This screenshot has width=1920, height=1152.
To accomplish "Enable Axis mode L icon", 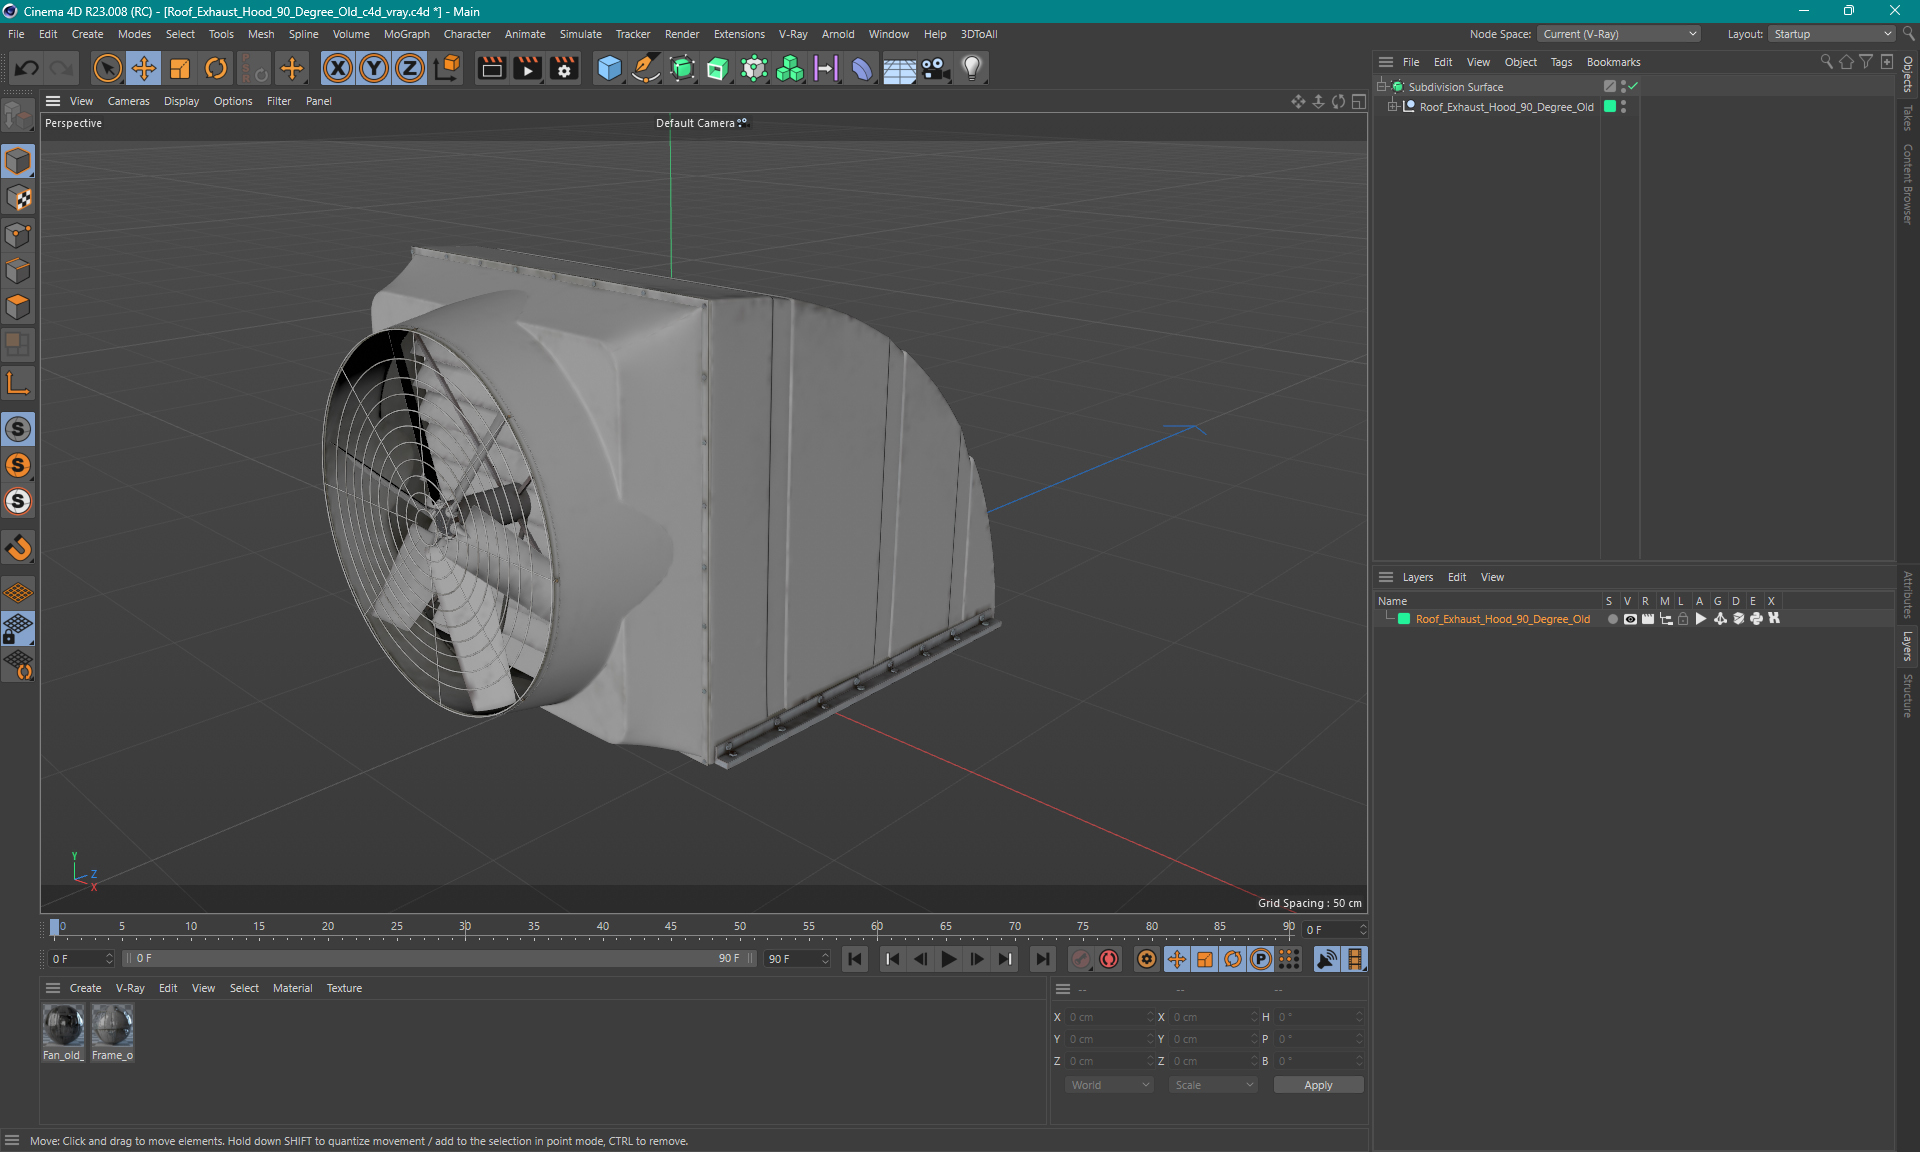I will coord(18,383).
